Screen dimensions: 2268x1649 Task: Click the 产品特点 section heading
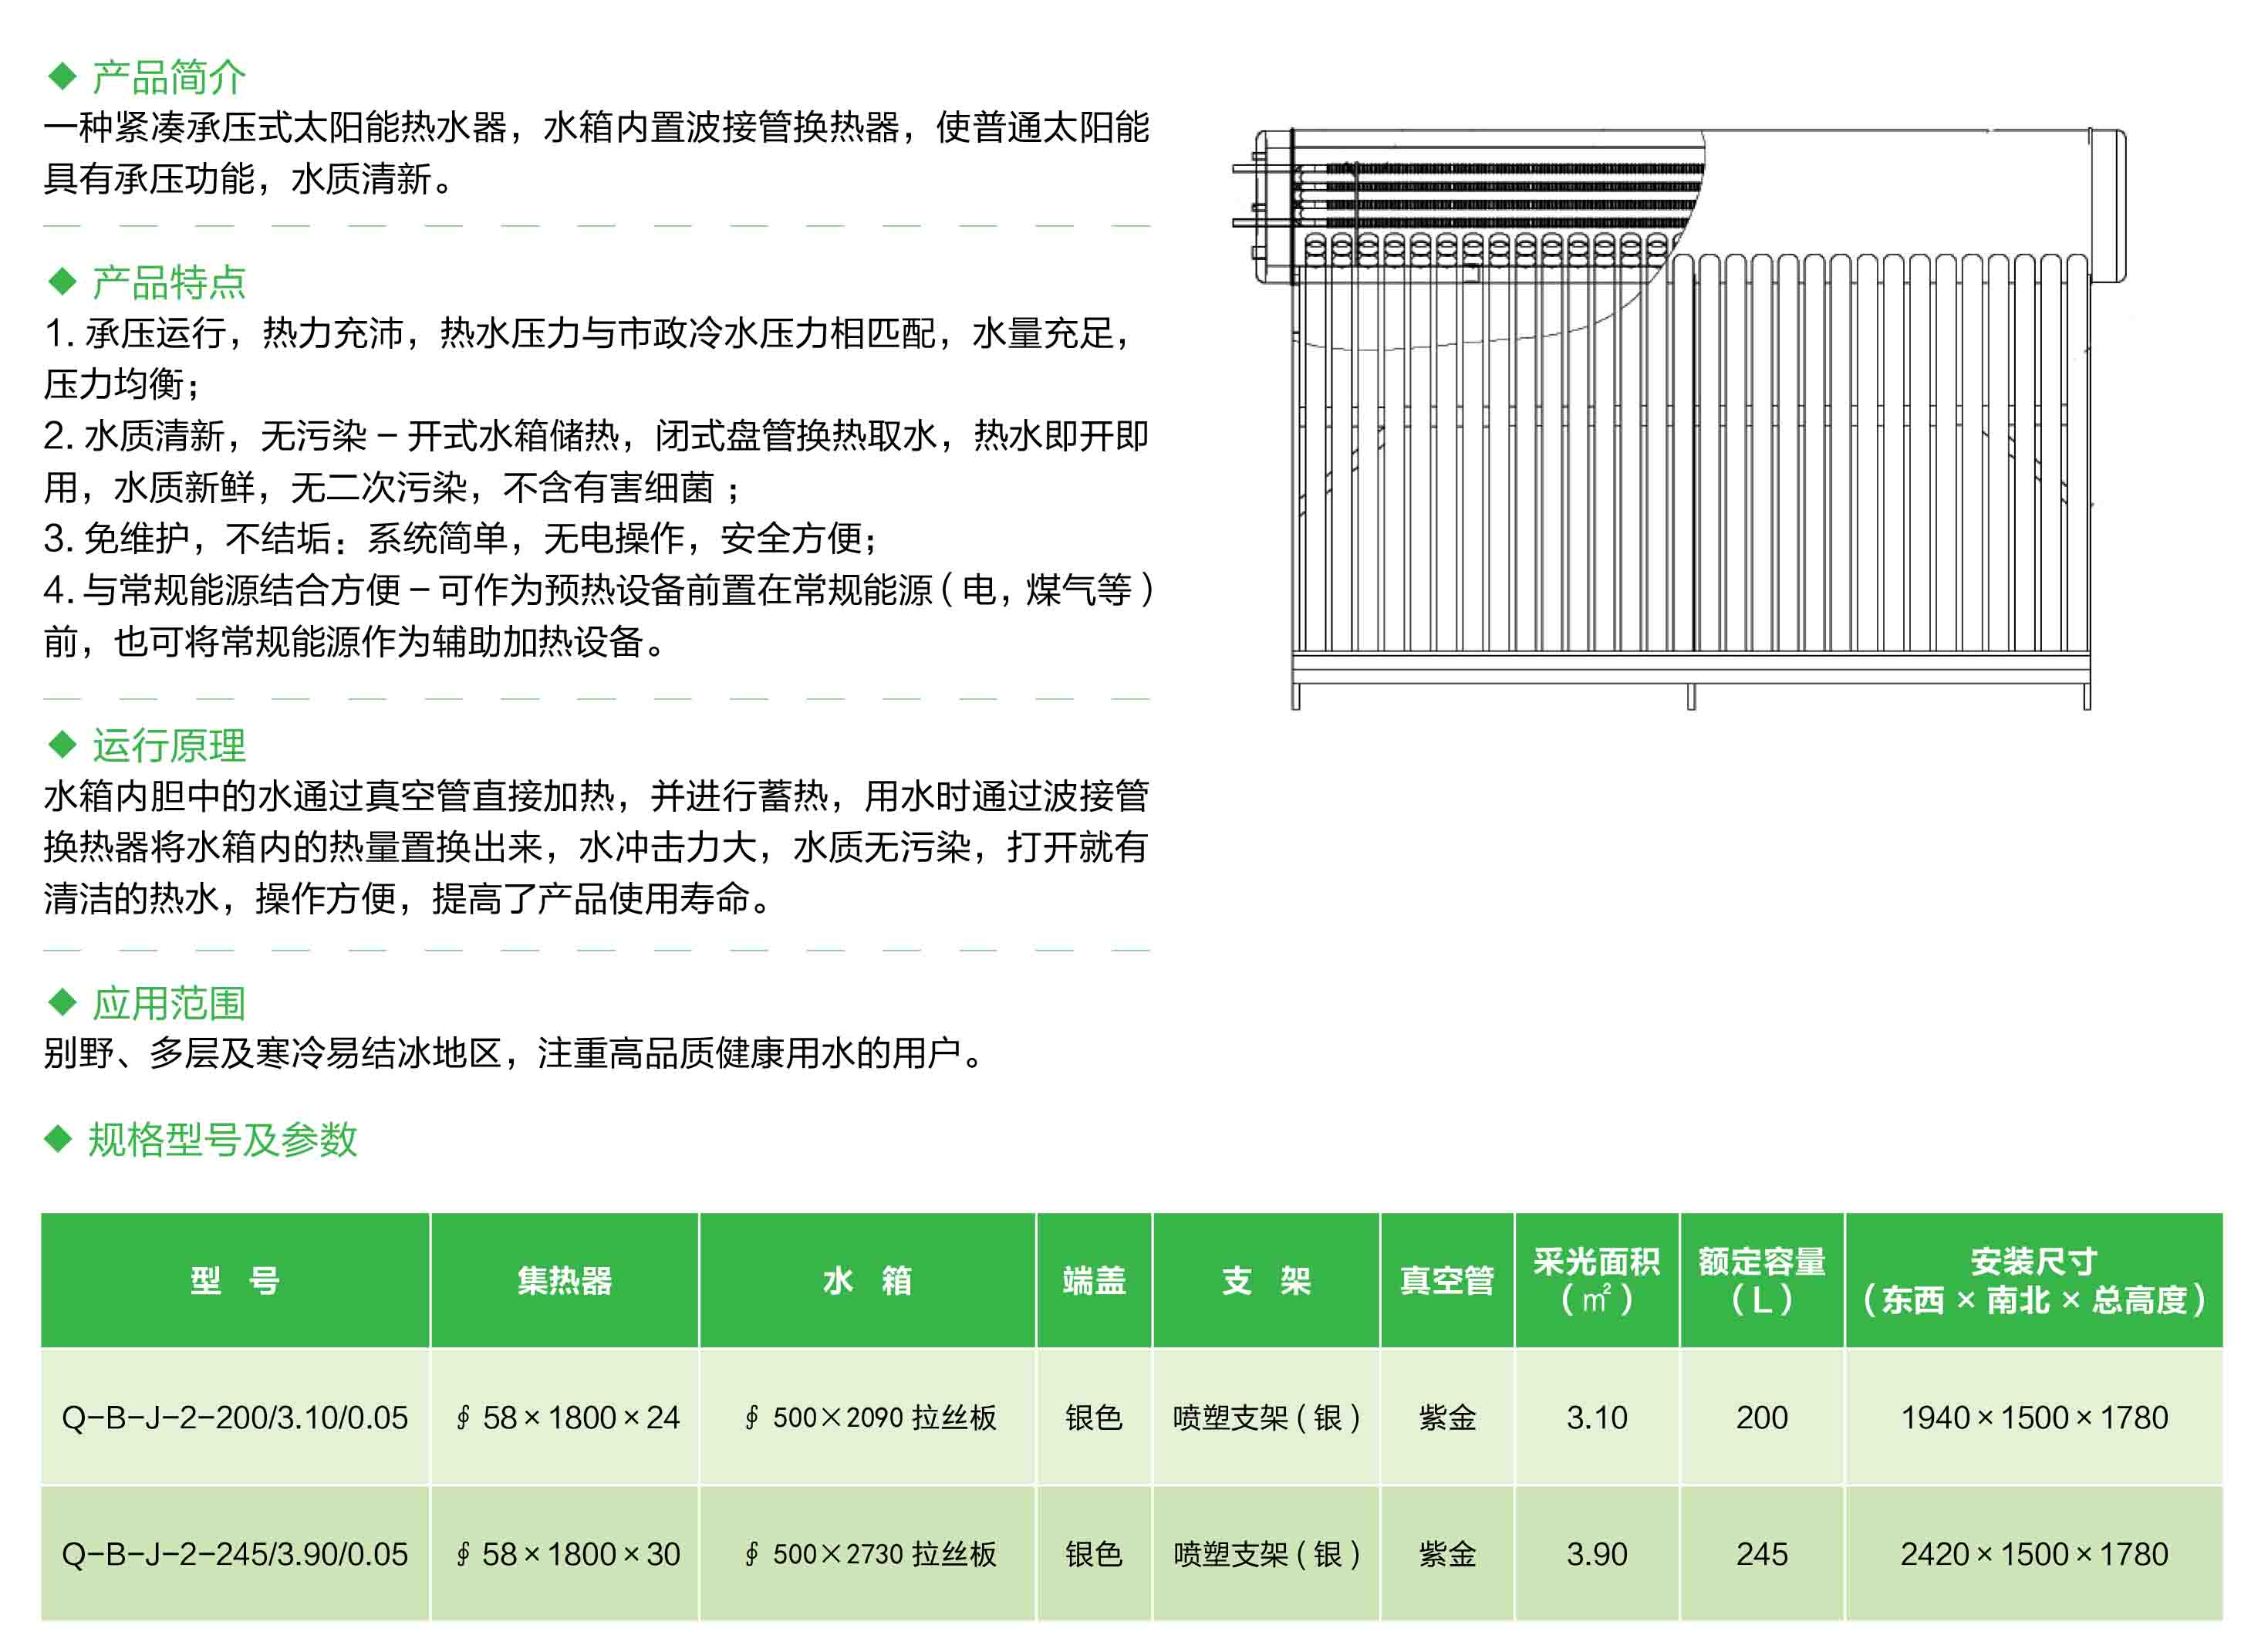[169, 282]
